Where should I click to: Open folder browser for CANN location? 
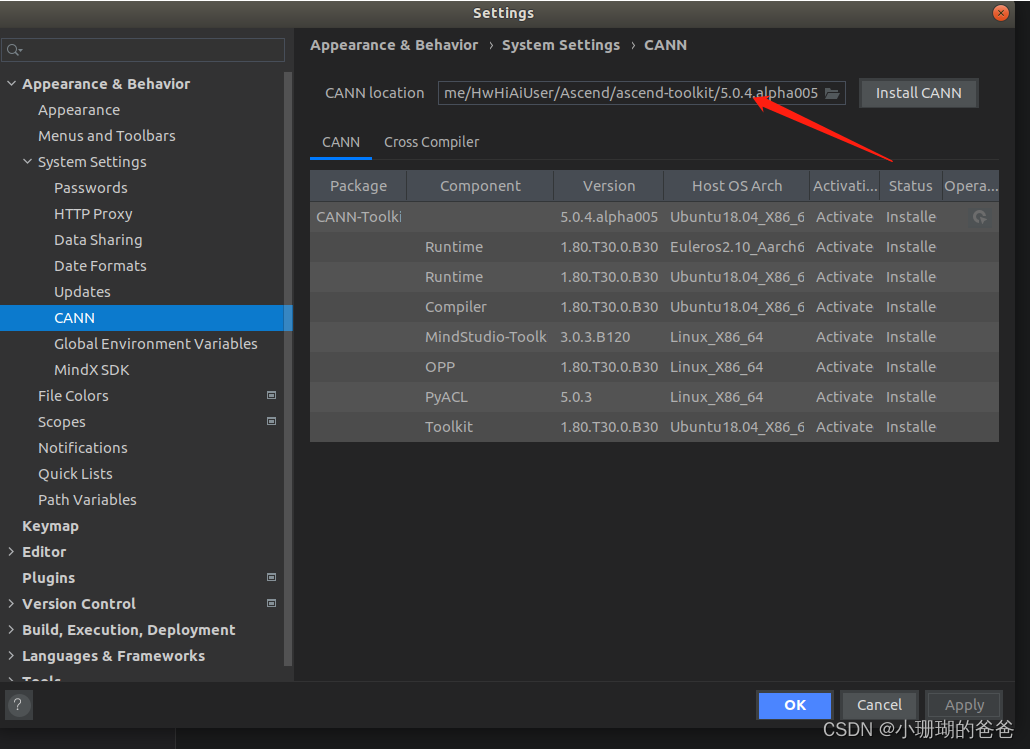click(832, 93)
